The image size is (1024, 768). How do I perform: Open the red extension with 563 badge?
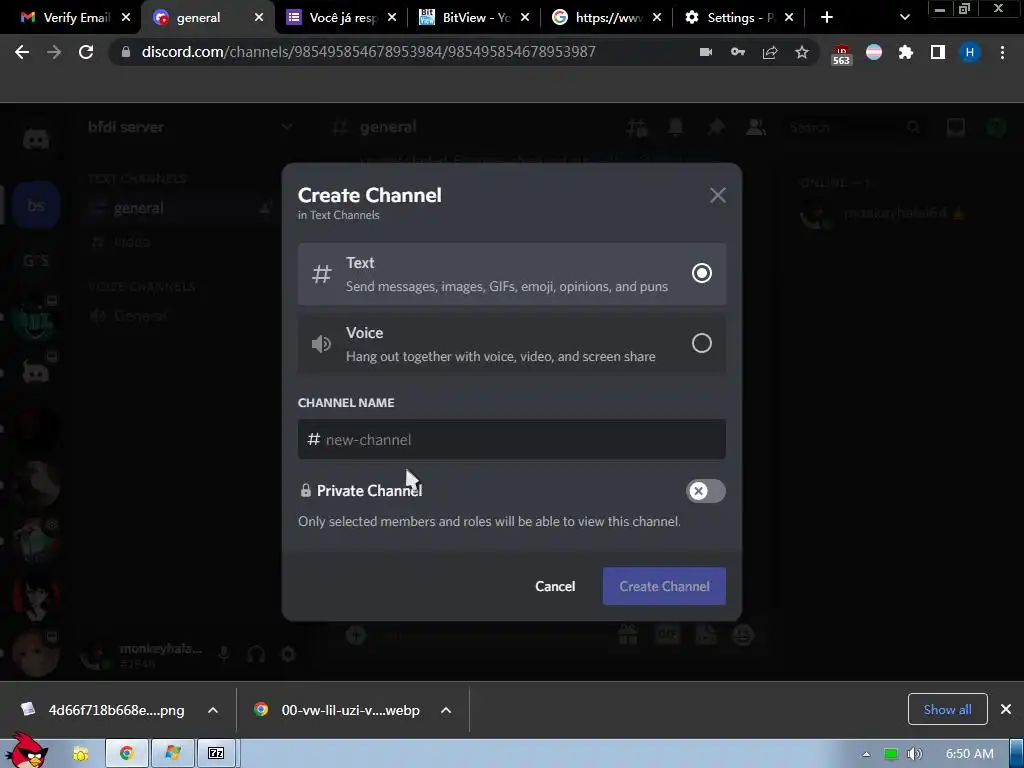click(x=841, y=54)
